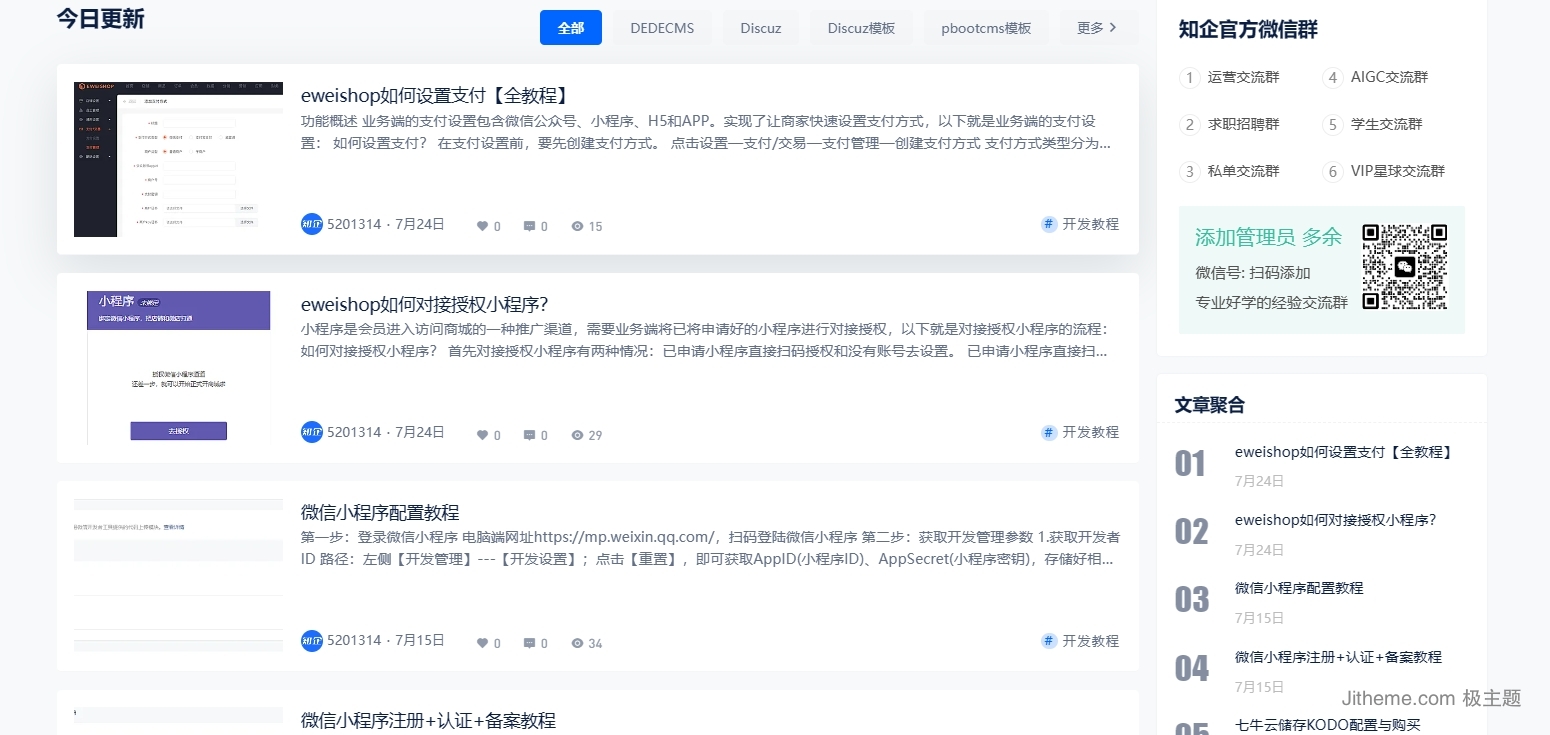Click 添加管理员 多余 heading in green box
This screenshot has height=735, width=1550.
(1268, 237)
